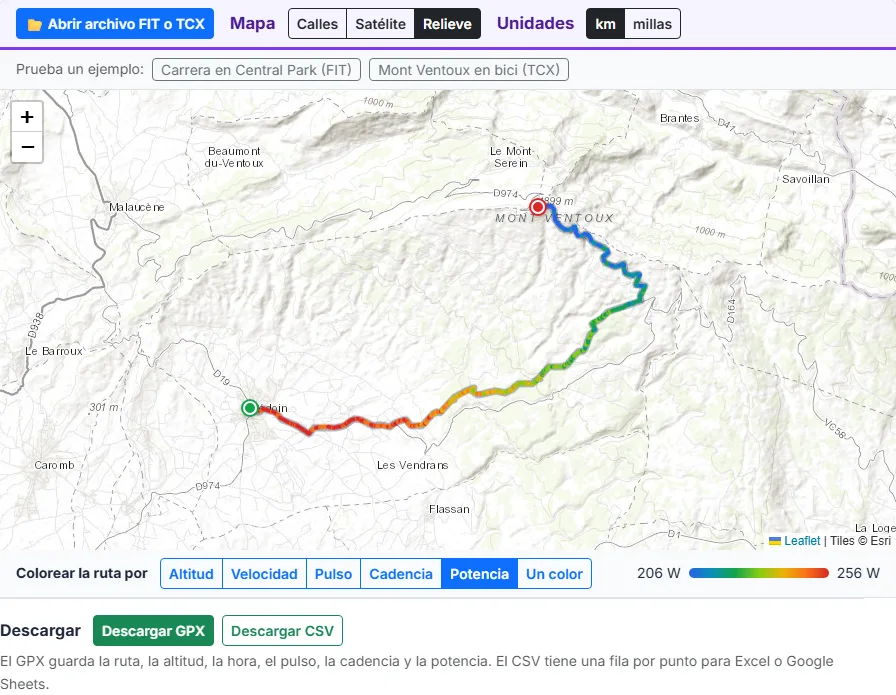Load the Carrera en Central Park example
Viewport: 896px width, 695px height.
257,70
